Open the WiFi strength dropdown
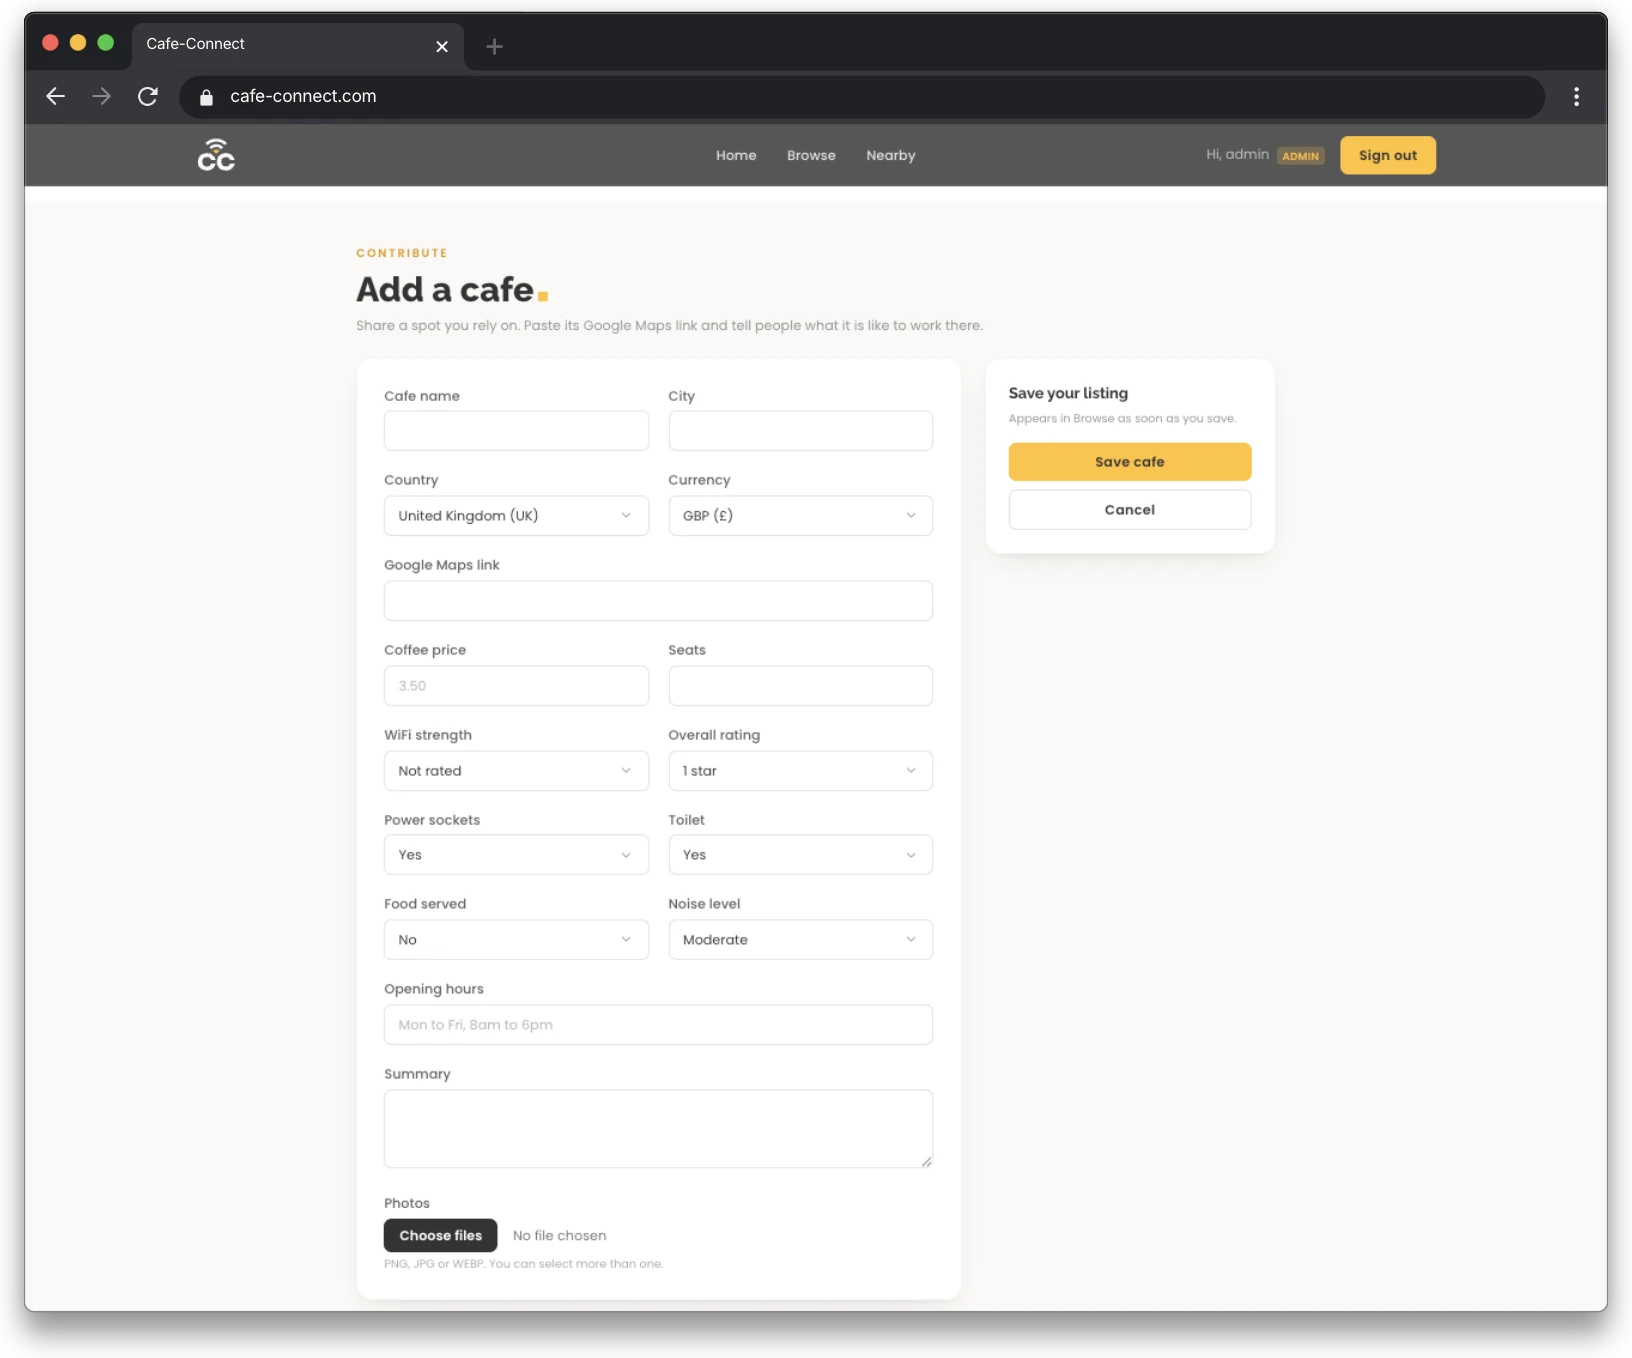The image size is (1632, 1358). [x=516, y=771]
